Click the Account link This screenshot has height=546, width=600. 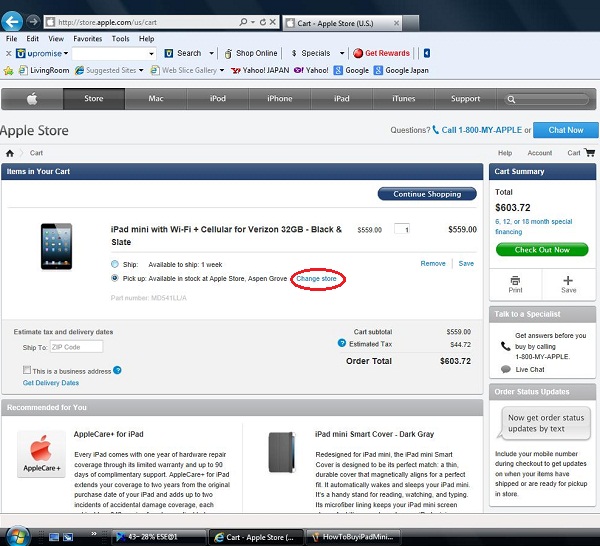pos(540,153)
